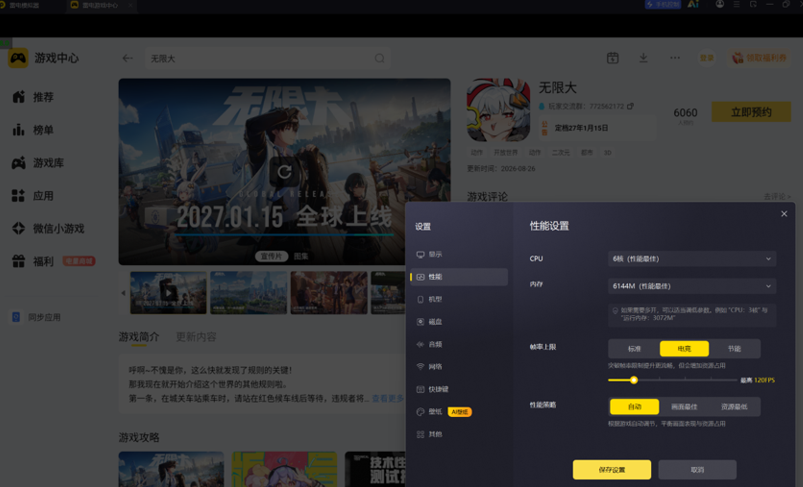Select 节能 (Power saving) frame rate limit
803x487 pixels.
point(734,349)
